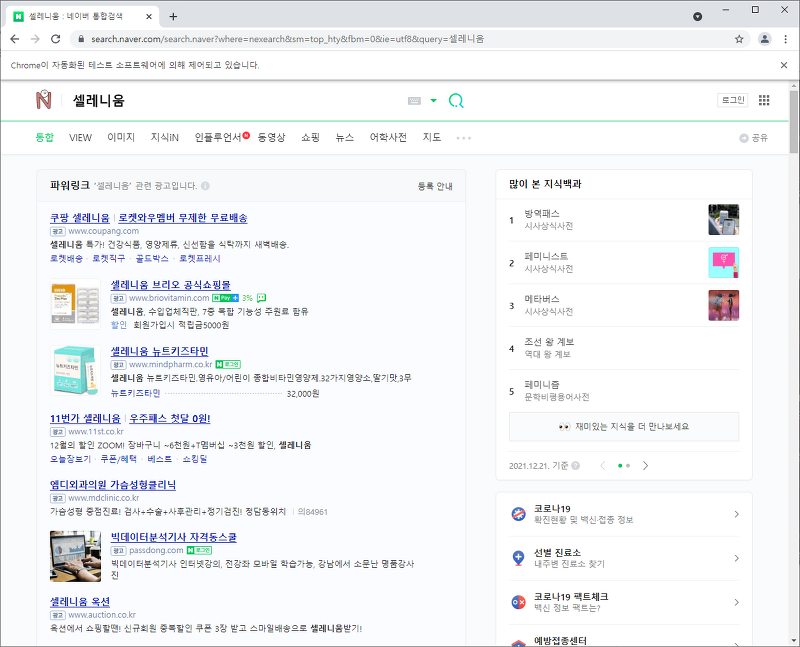
Task: Go to previous 지식백과 page arrow
Action: (x=603, y=466)
